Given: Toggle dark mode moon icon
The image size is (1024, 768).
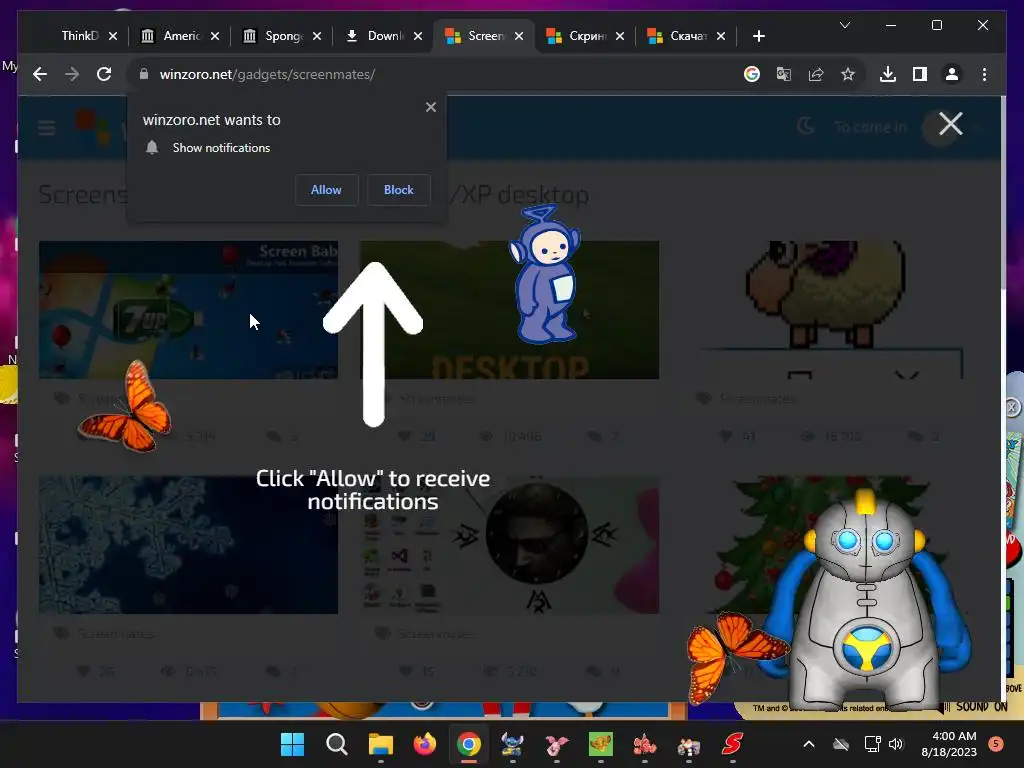Looking at the screenshot, I should pyautogui.click(x=807, y=126).
